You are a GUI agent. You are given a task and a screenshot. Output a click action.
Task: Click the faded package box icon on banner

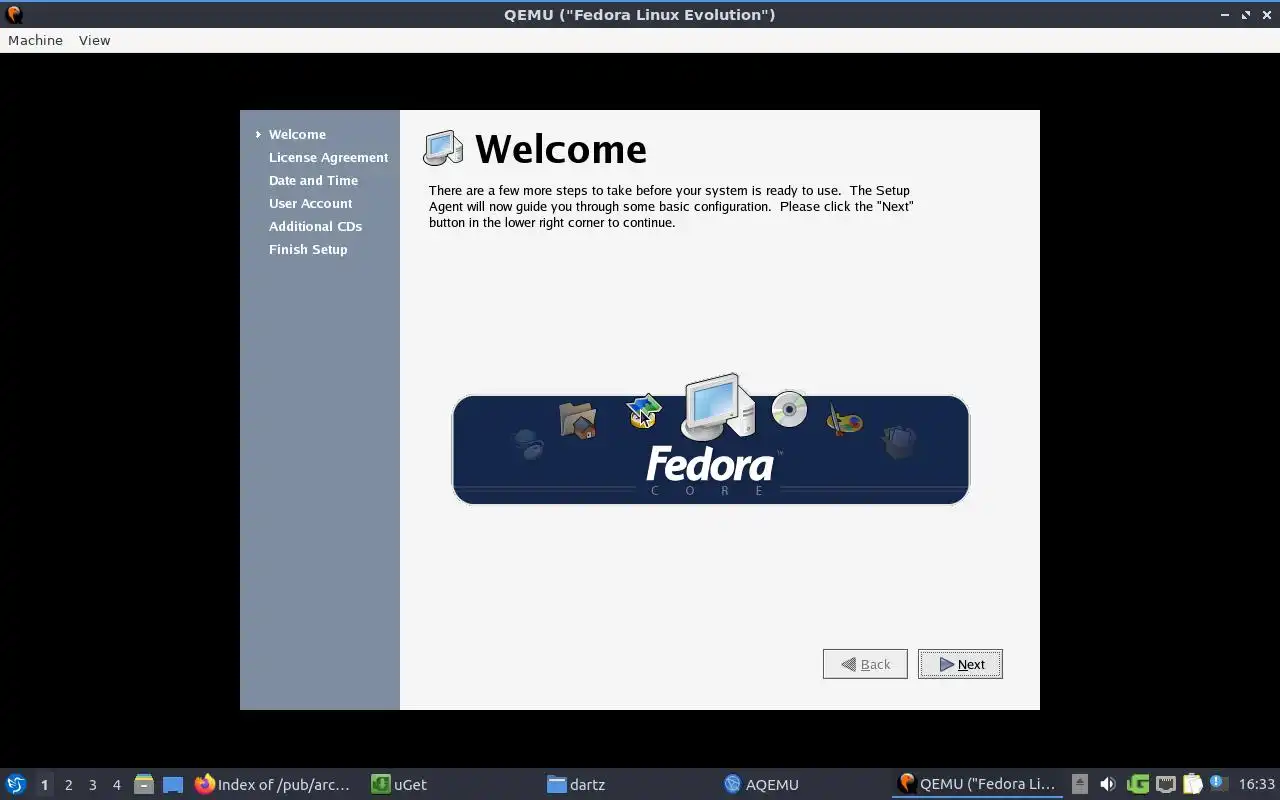tap(899, 441)
